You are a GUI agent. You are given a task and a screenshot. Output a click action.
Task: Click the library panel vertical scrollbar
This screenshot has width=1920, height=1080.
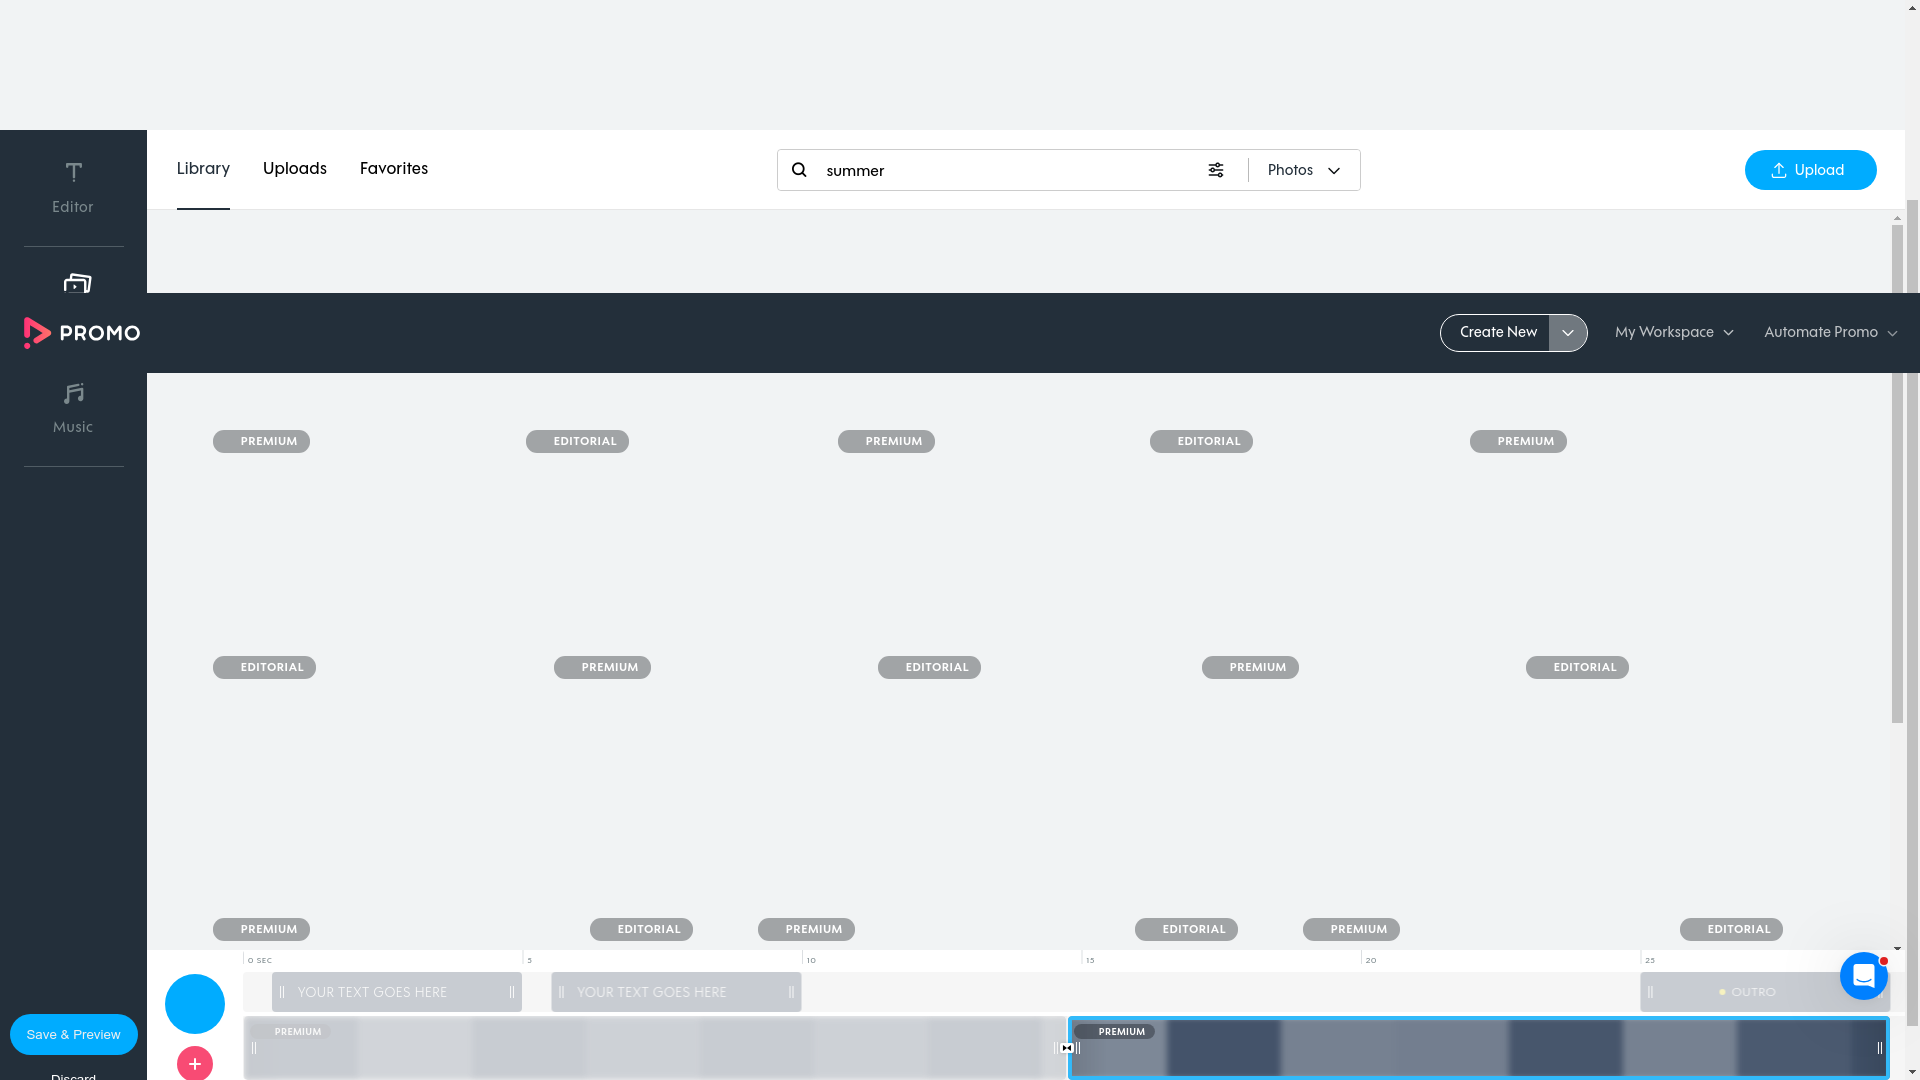[1897, 474]
